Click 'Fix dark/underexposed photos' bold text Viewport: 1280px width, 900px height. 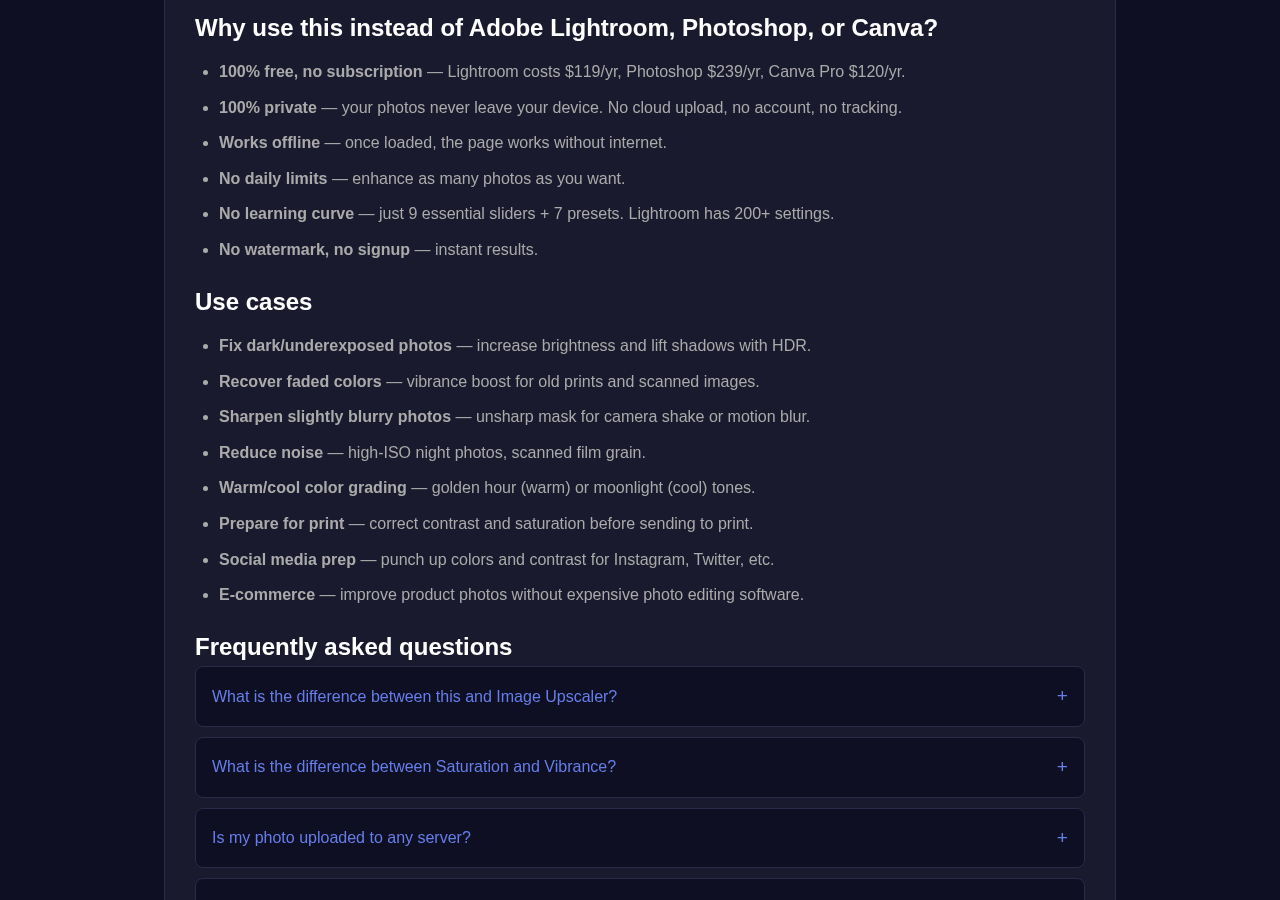[335, 346]
